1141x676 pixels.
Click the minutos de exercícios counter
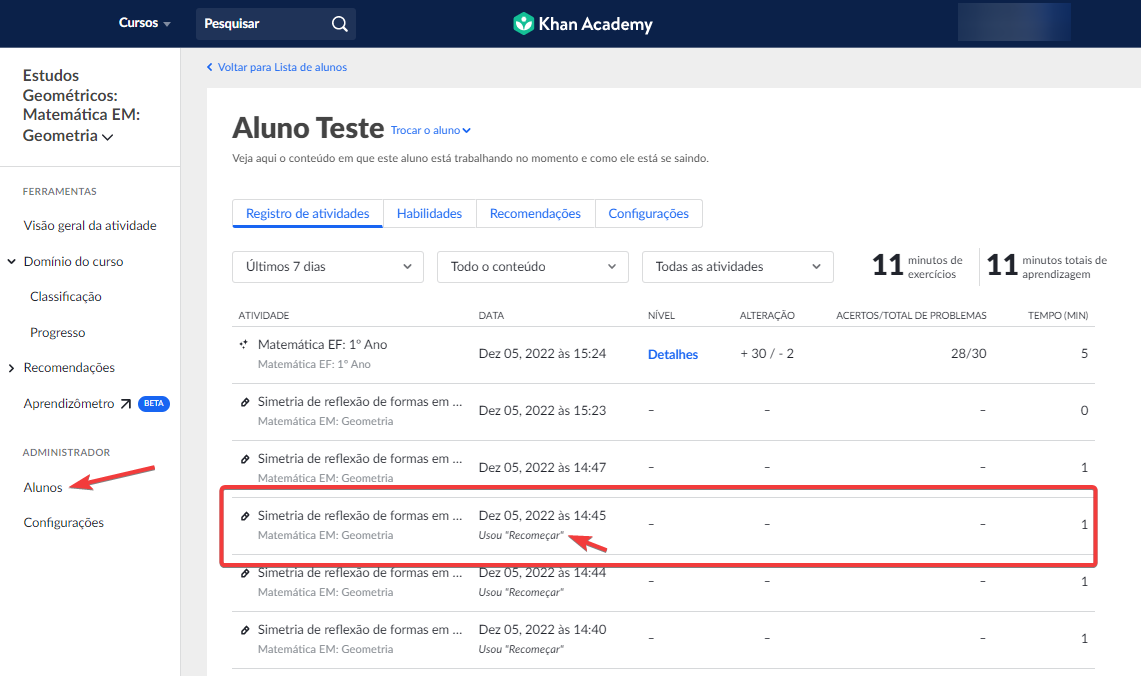(917, 266)
